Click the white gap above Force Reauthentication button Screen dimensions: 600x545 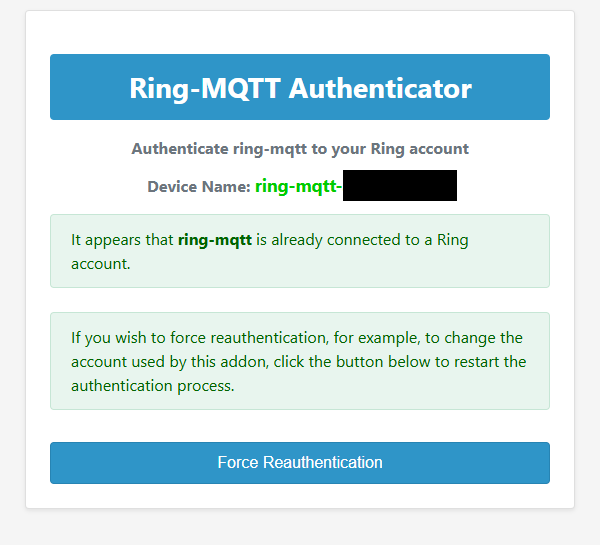300,426
